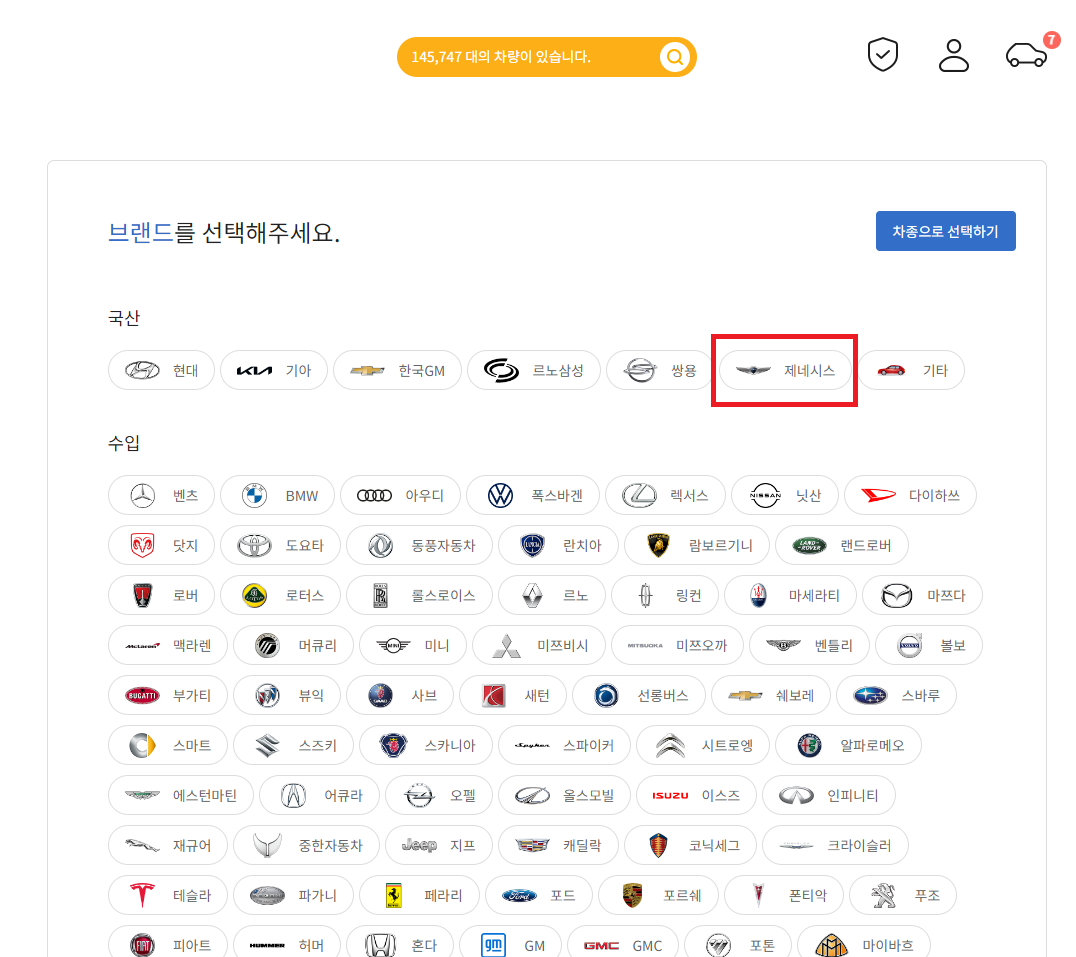The image size is (1076, 957).
Task: Click the green Land Rover logo
Action: [x=809, y=545]
